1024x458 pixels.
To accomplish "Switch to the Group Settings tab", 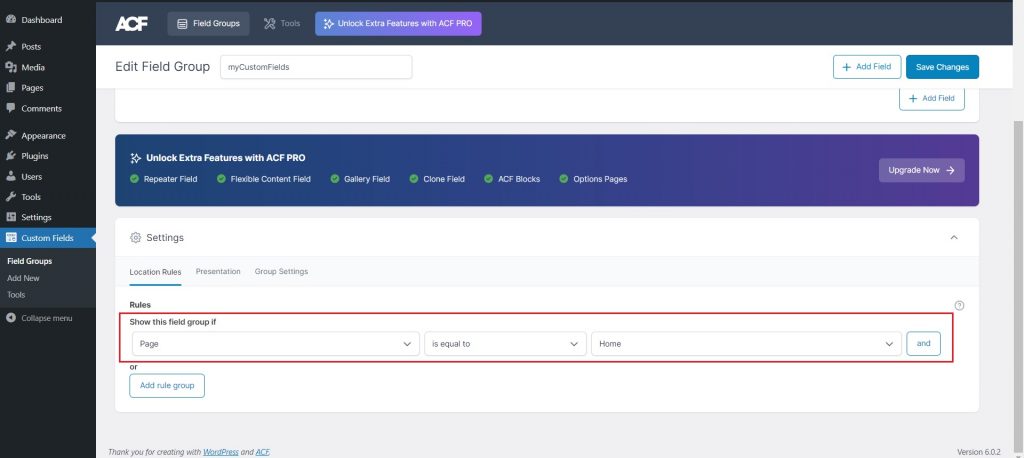I will 281,272.
